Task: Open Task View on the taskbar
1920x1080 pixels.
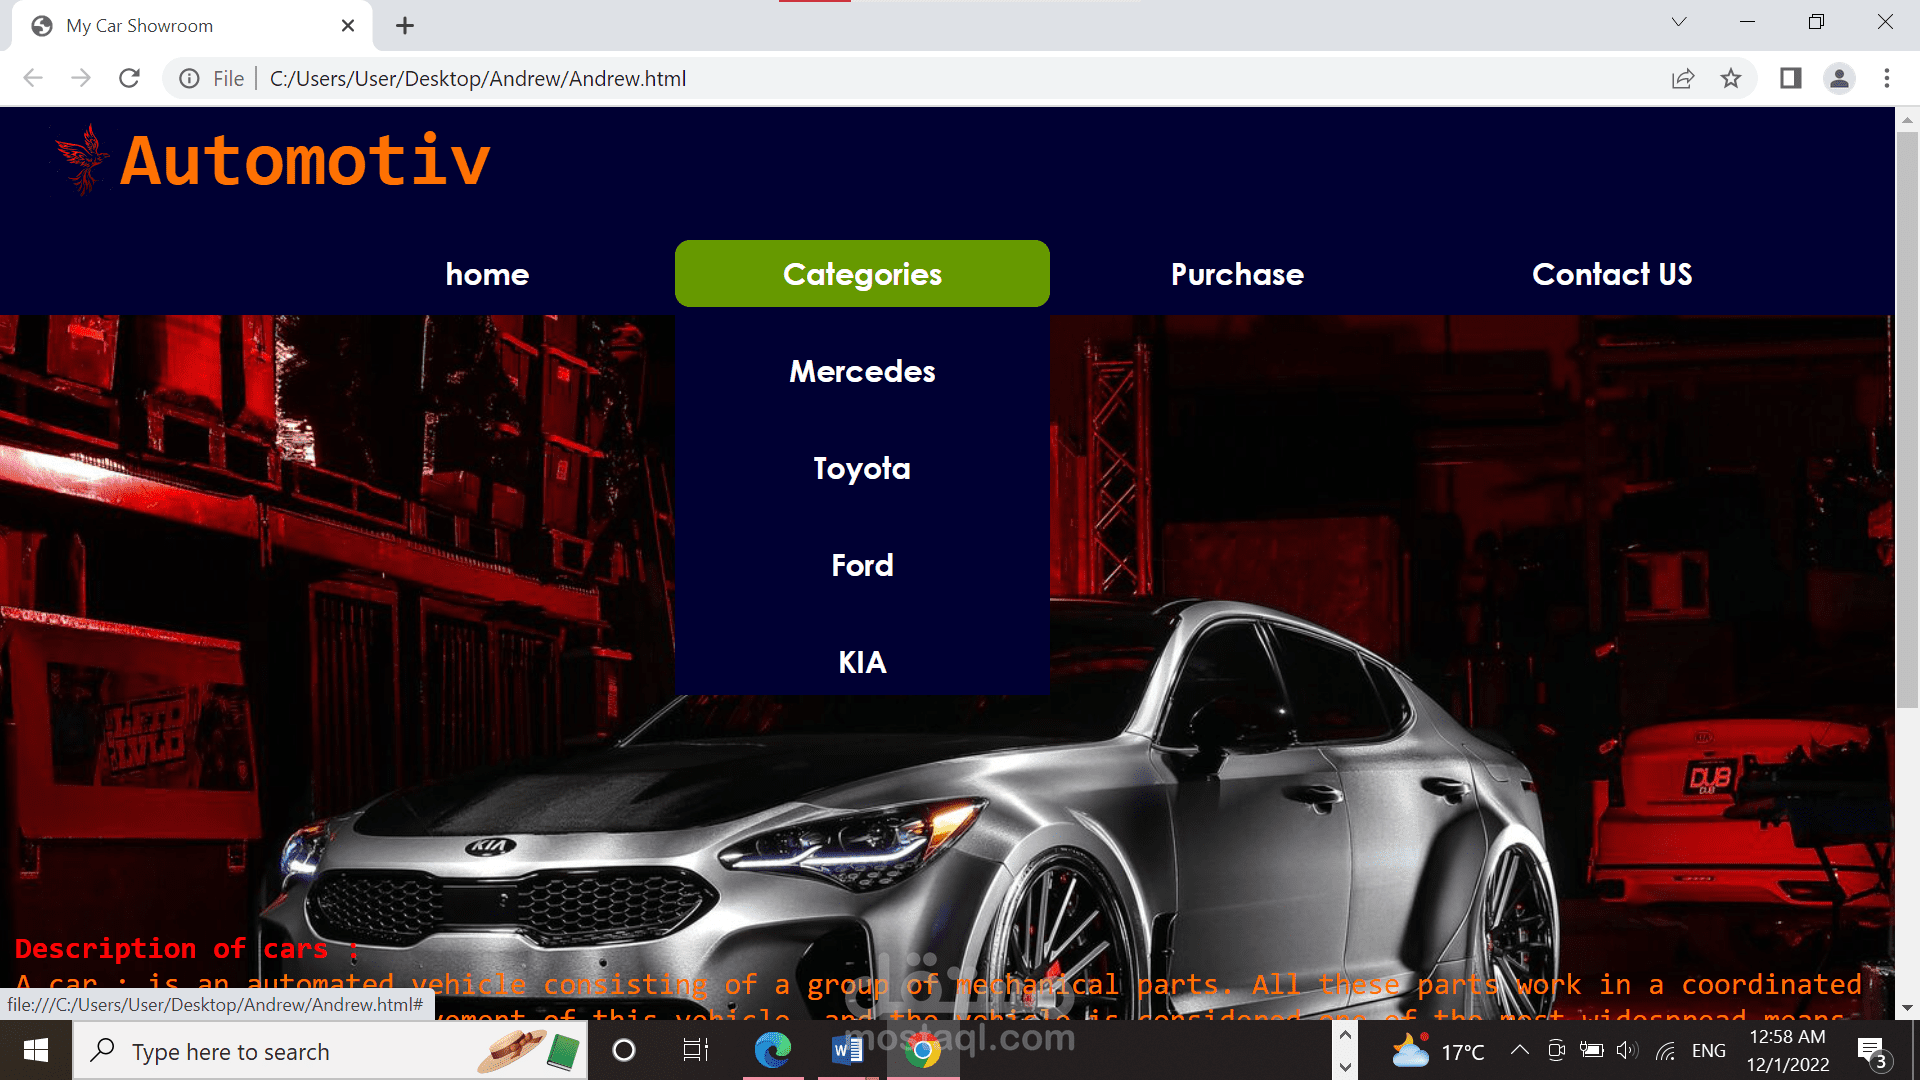Action: click(695, 1051)
